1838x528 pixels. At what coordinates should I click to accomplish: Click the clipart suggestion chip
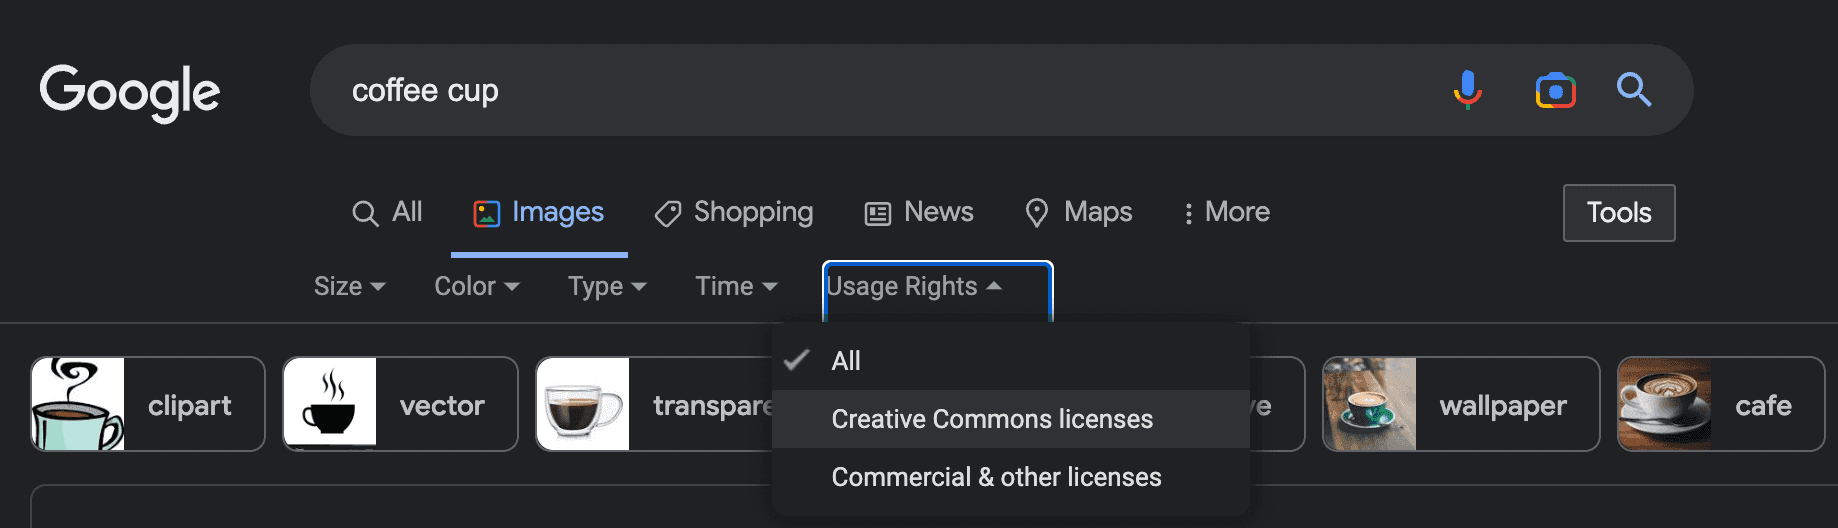point(148,404)
